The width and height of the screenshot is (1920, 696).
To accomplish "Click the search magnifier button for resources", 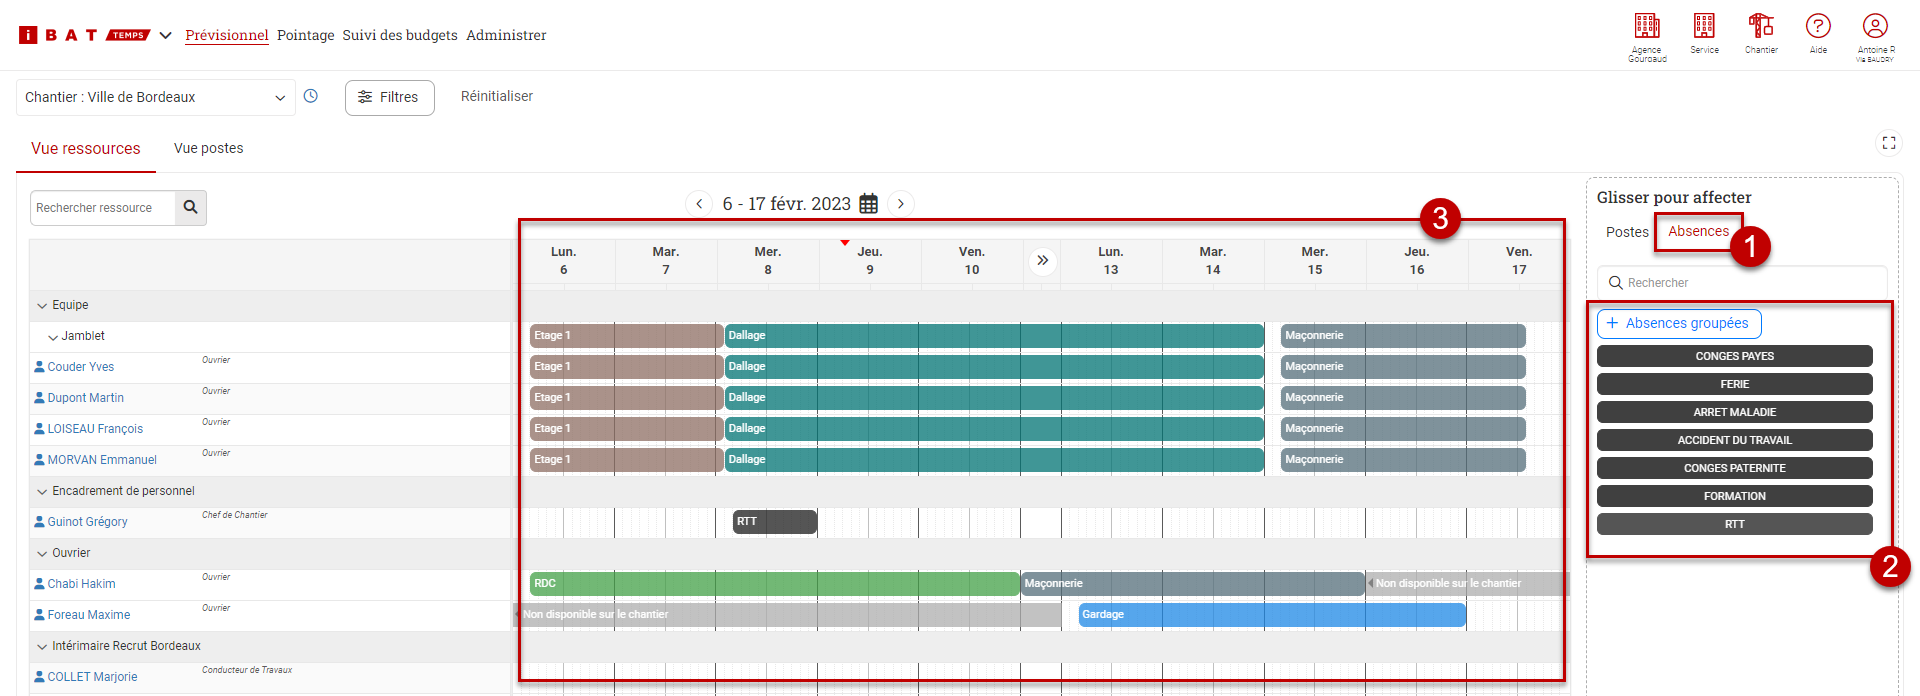I will (x=191, y=208).
